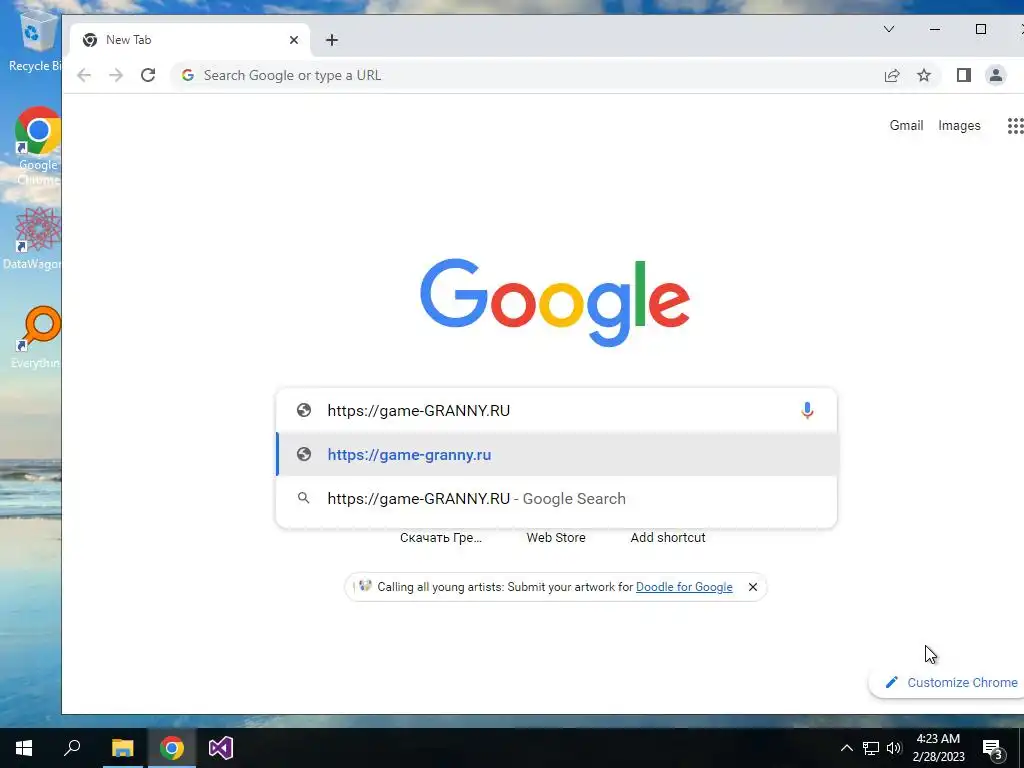The width and height of the screenshot is (1024, 768).
Task: Click the taskbar search magnifier
Action: 72,748
